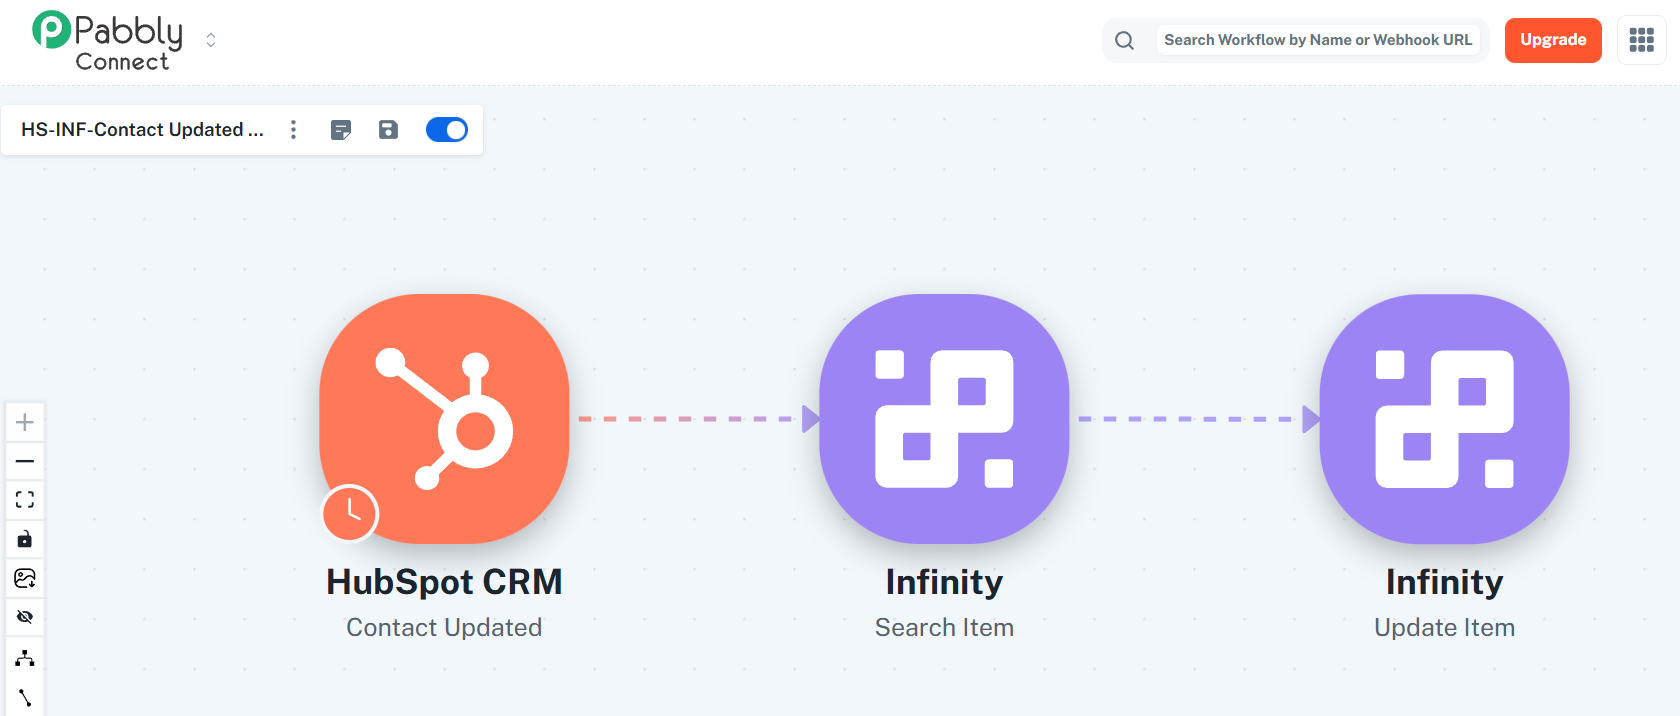The image size is (1680, 716).
Task: Zoom in on the workflow canvas
Action: (25, 422)
